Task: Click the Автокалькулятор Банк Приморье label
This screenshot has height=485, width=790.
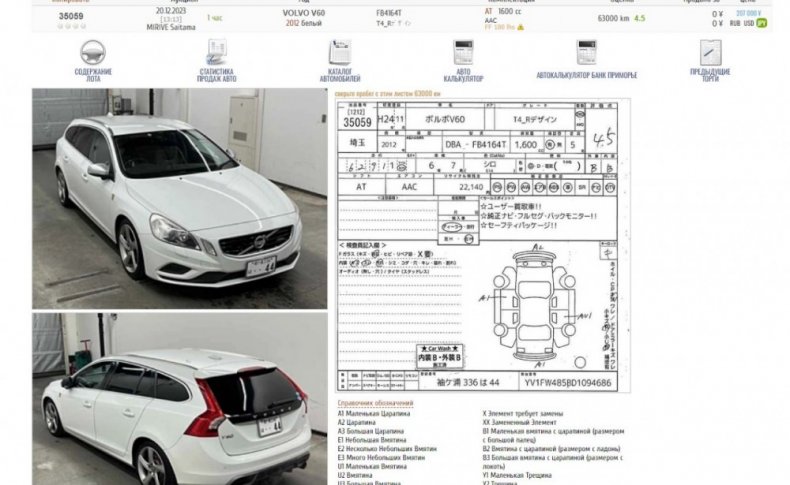Action: click(x=586, y=75)
